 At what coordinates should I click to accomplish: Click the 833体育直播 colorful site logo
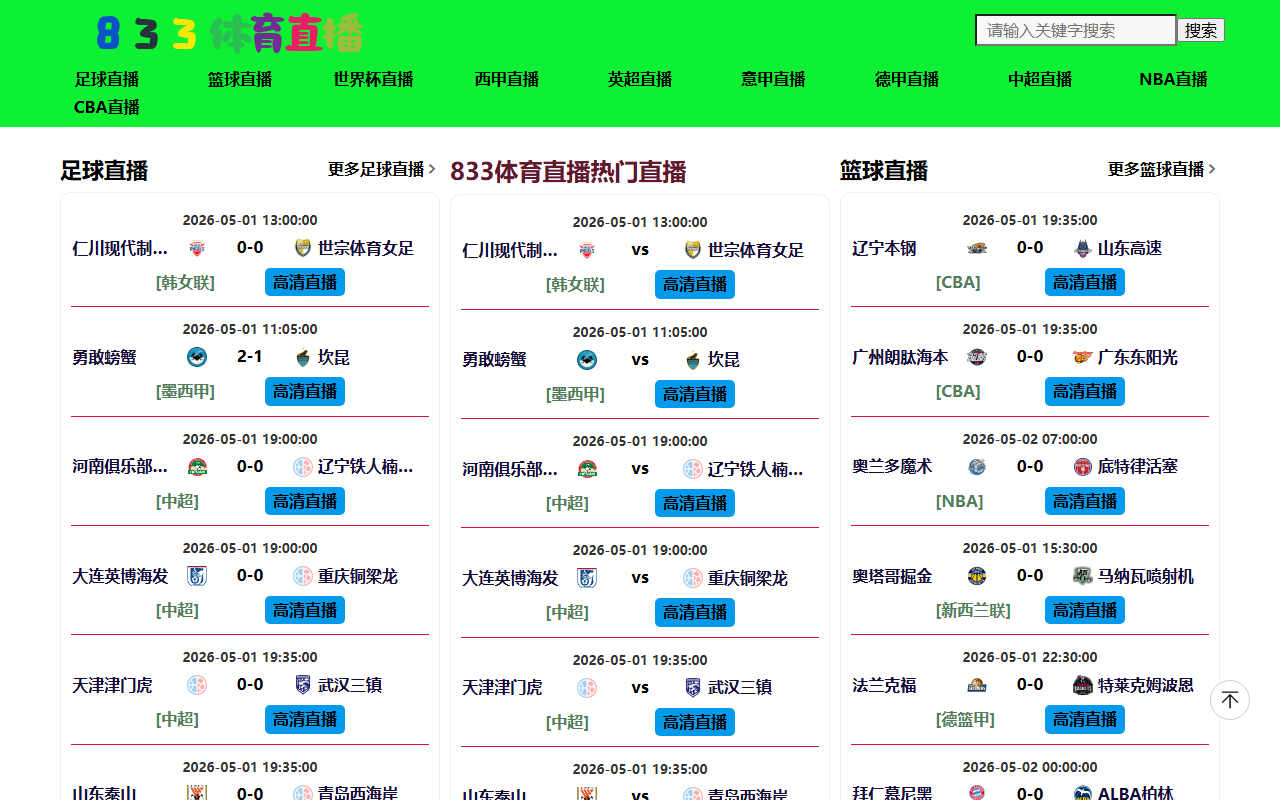(229, 33)
